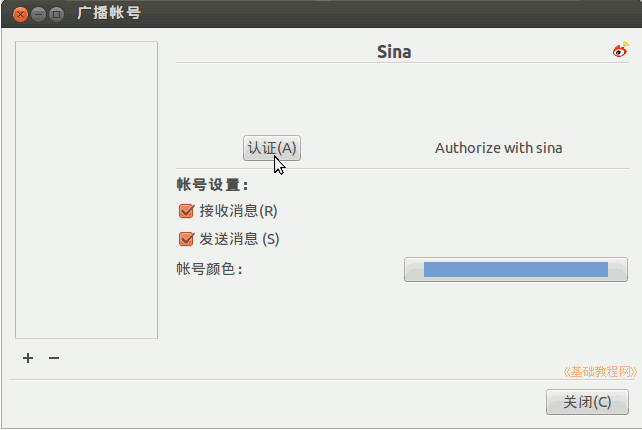Click the 帐号设置 section label

tap(212, 185)
